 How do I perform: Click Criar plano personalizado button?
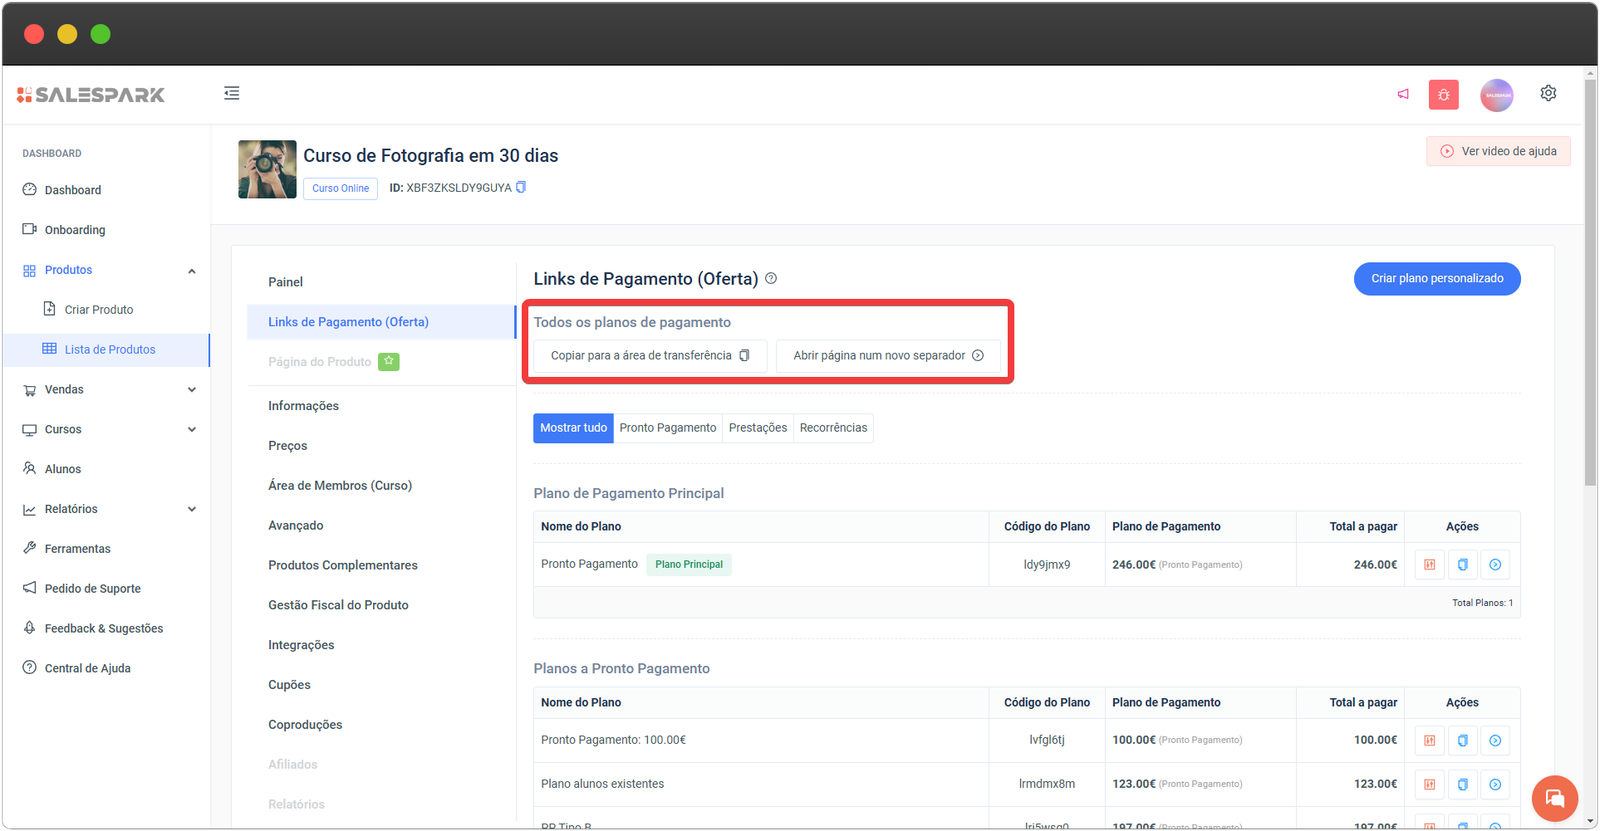click(x=1436, y=279)
